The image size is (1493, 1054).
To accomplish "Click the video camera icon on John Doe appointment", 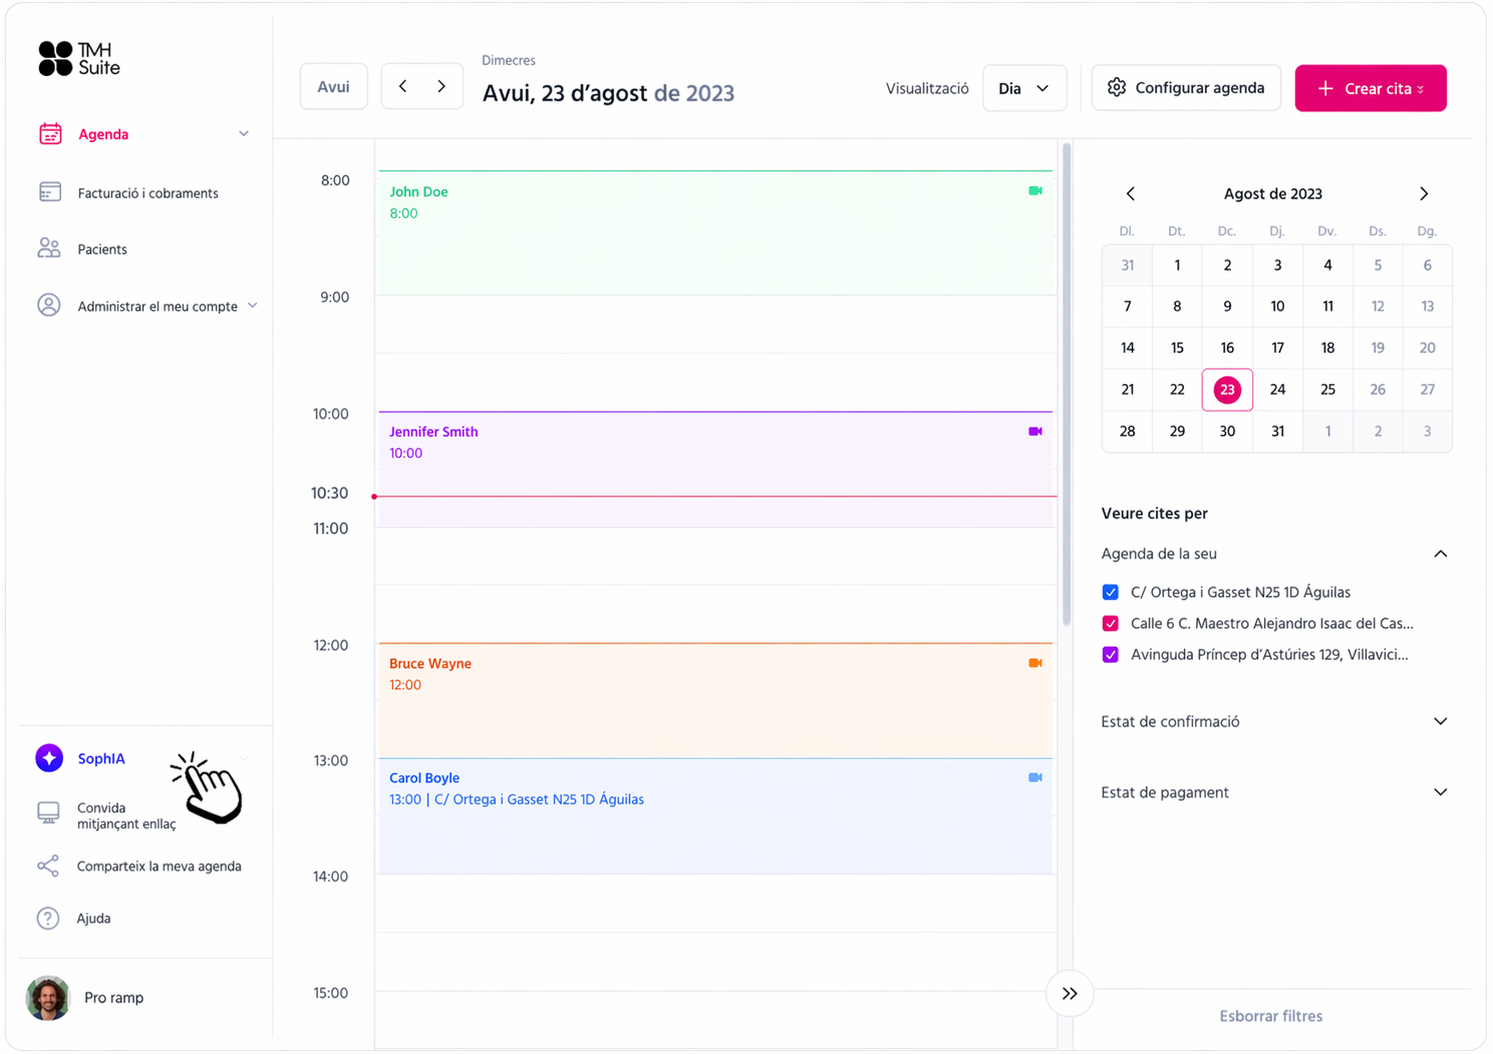I will coord(1035,191).
